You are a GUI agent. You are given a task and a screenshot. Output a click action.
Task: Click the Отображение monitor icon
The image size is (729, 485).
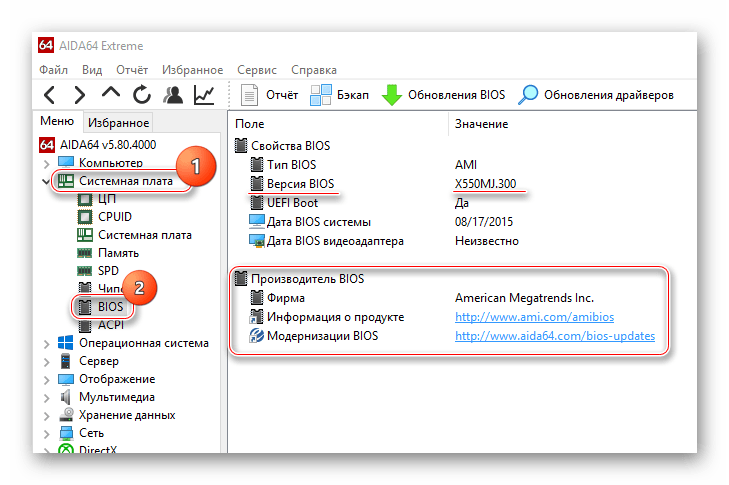66,379
